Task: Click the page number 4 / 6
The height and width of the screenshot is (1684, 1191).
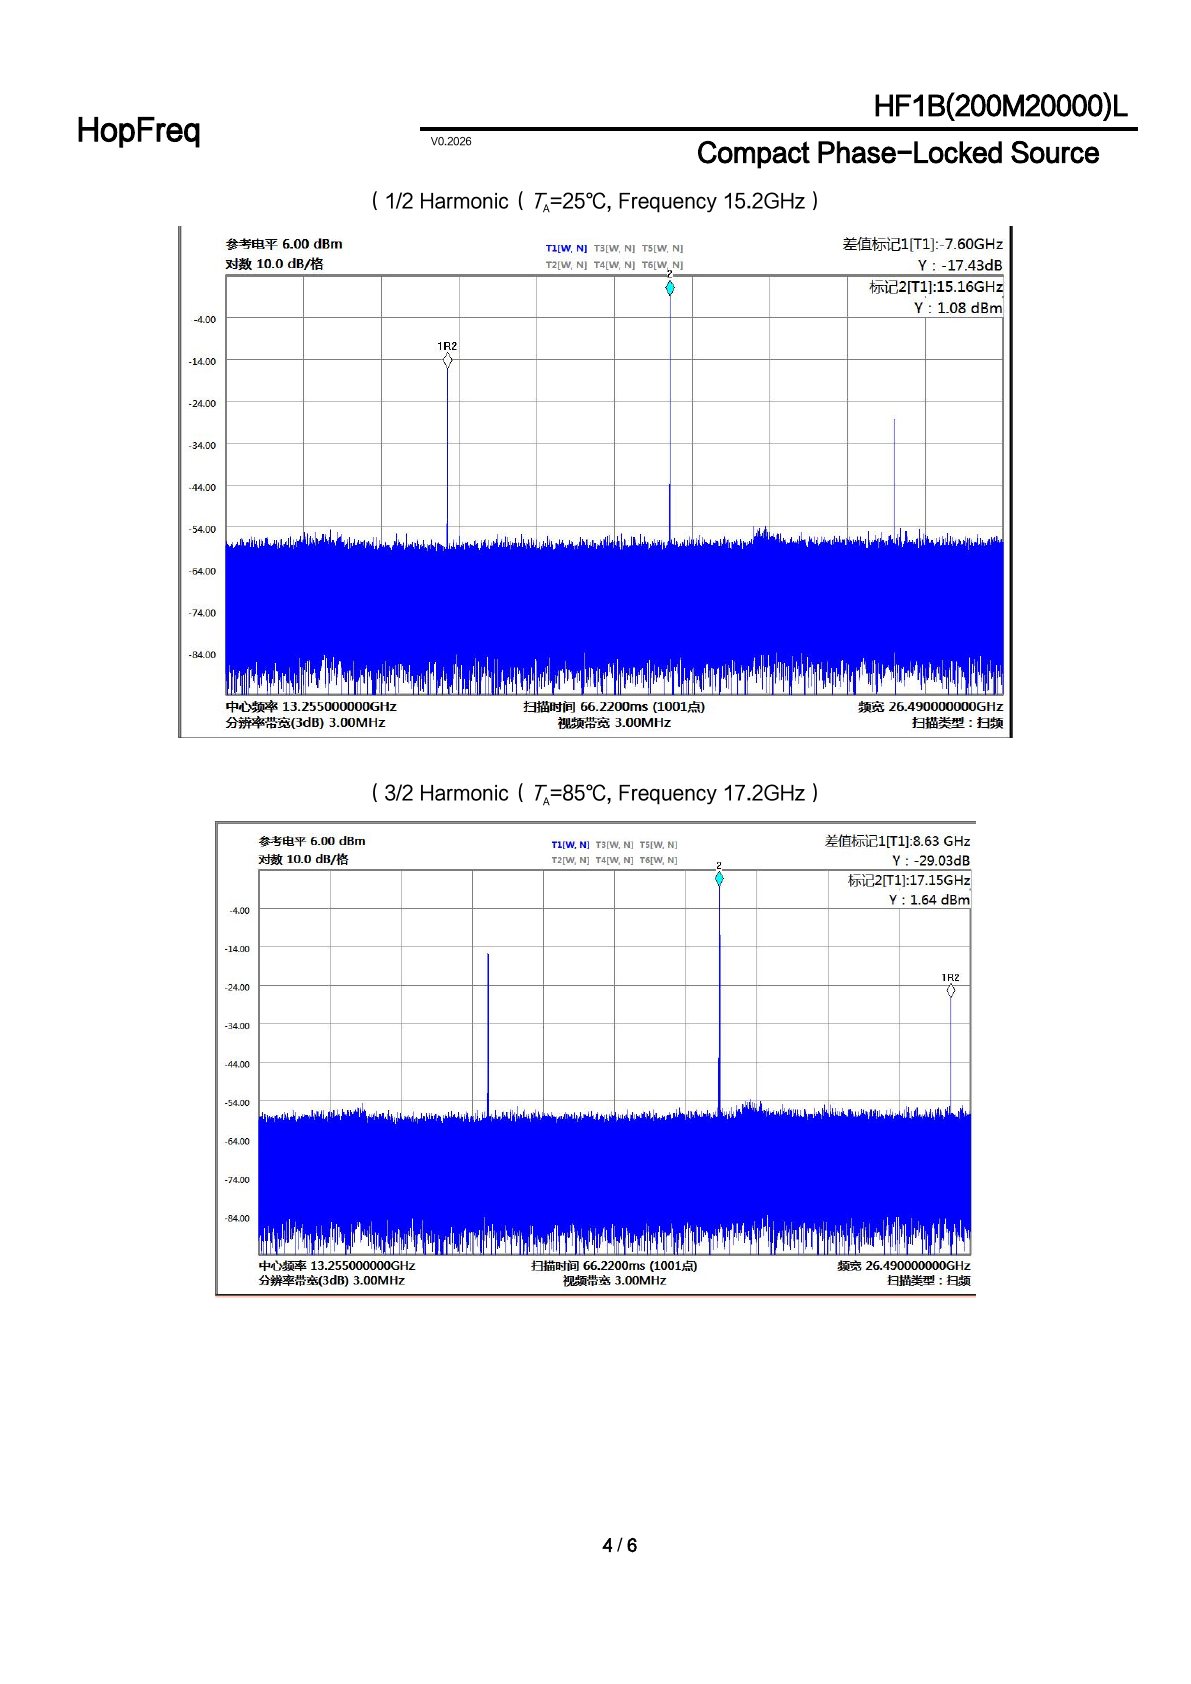Action: click(x=619, y=1545)
